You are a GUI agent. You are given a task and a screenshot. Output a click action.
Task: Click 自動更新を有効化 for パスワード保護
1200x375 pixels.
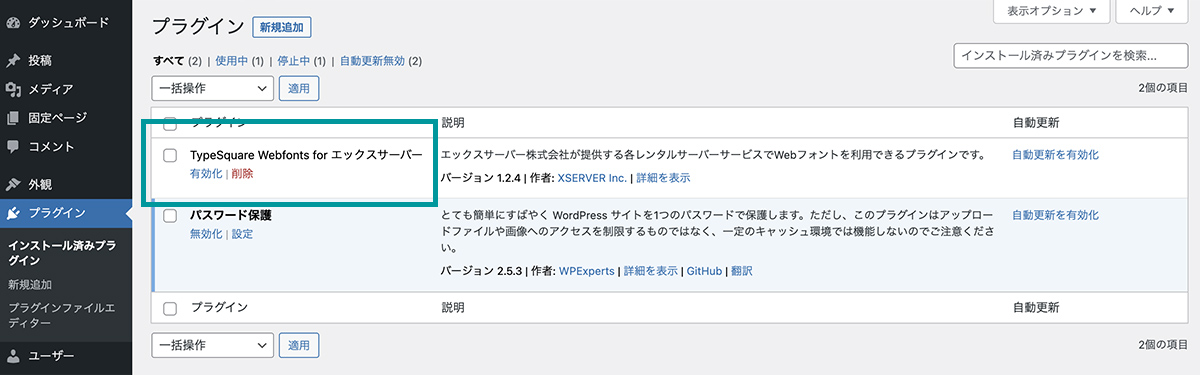(x=1055, y=215)
